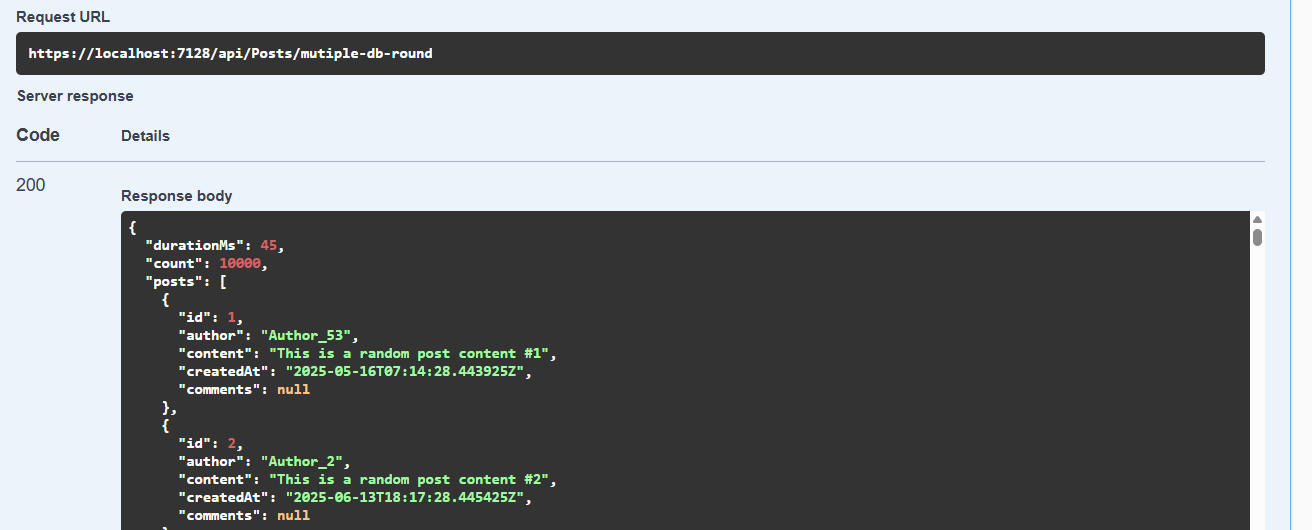The height and width of the screenshot is (530, 1312).
Task: Click the response body scrollbar thumb
Action: point(1257,237)
